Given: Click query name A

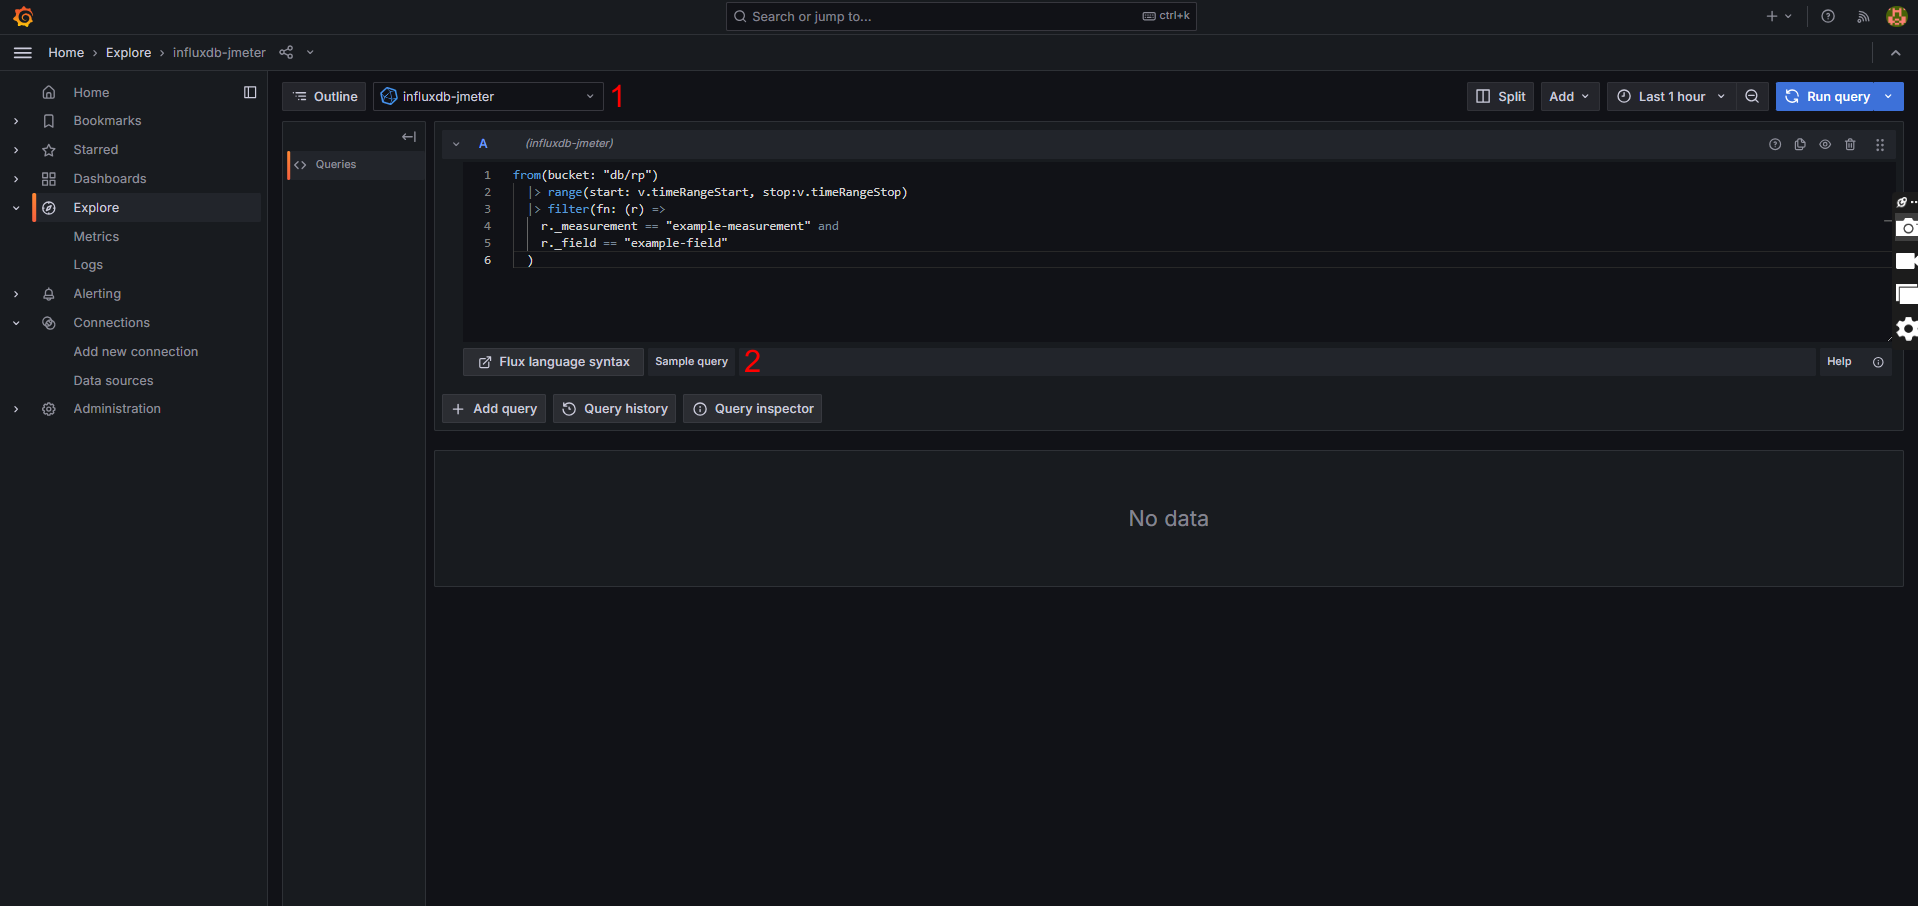Looking at the screenshot, I should coord(483,144).
